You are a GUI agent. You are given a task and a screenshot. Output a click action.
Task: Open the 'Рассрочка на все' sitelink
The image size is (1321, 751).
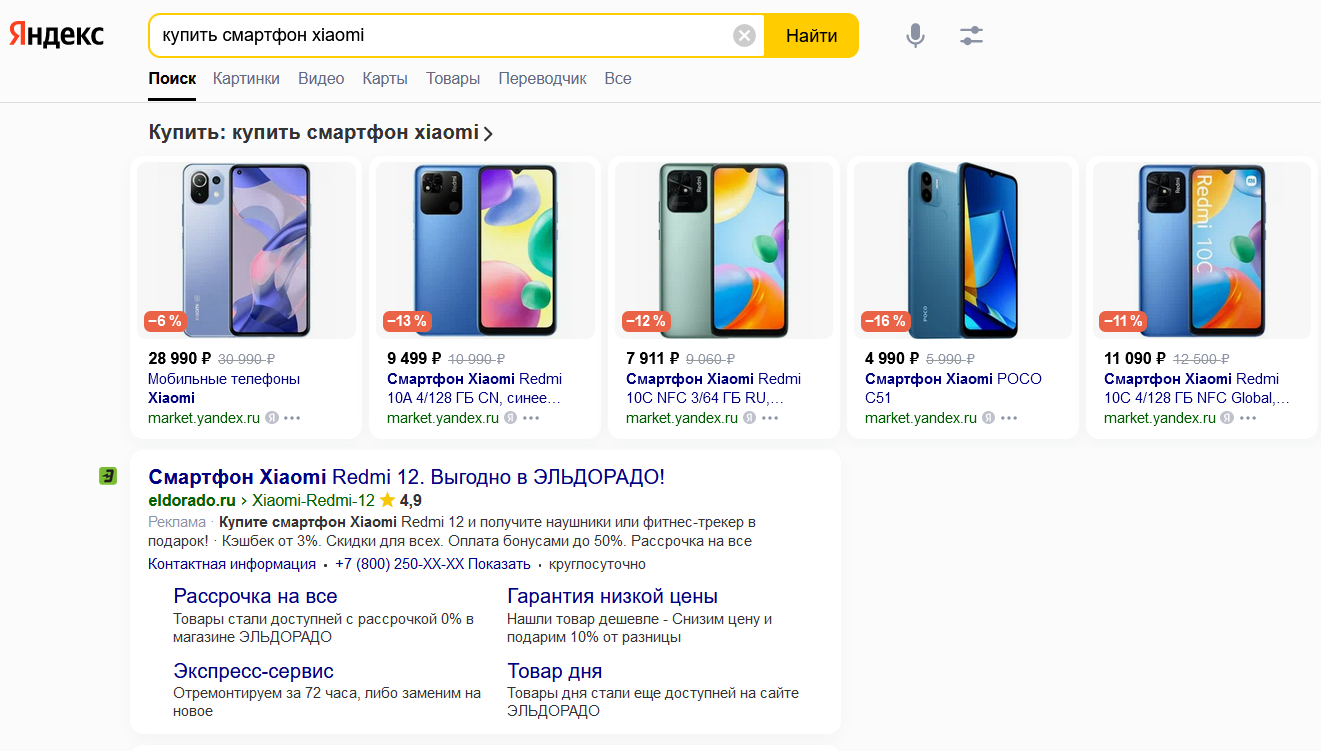[255, 596]
